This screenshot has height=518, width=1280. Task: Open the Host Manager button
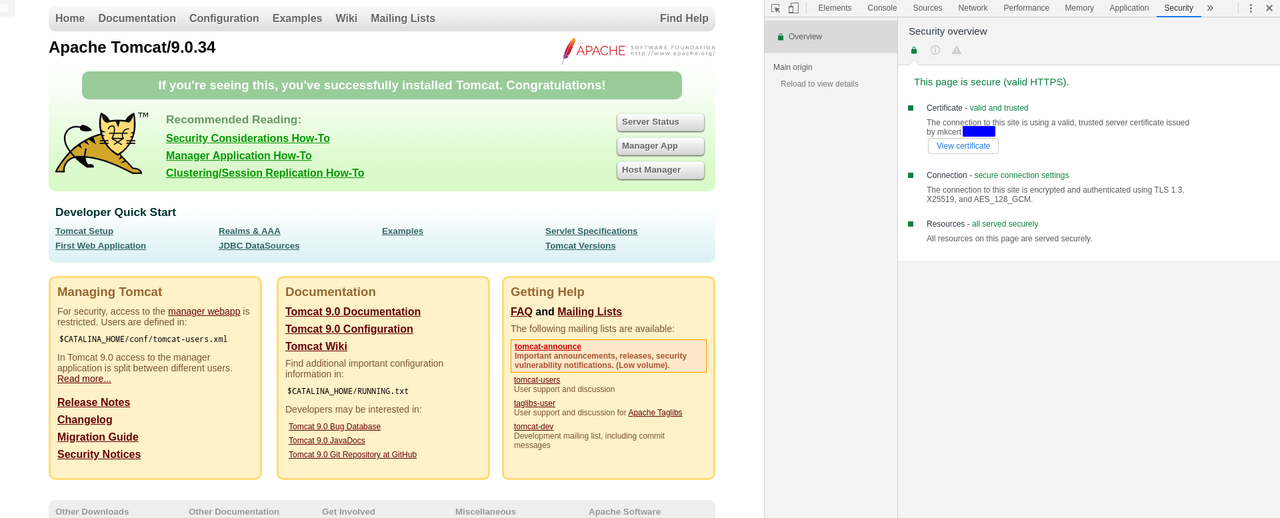(661, 170)
